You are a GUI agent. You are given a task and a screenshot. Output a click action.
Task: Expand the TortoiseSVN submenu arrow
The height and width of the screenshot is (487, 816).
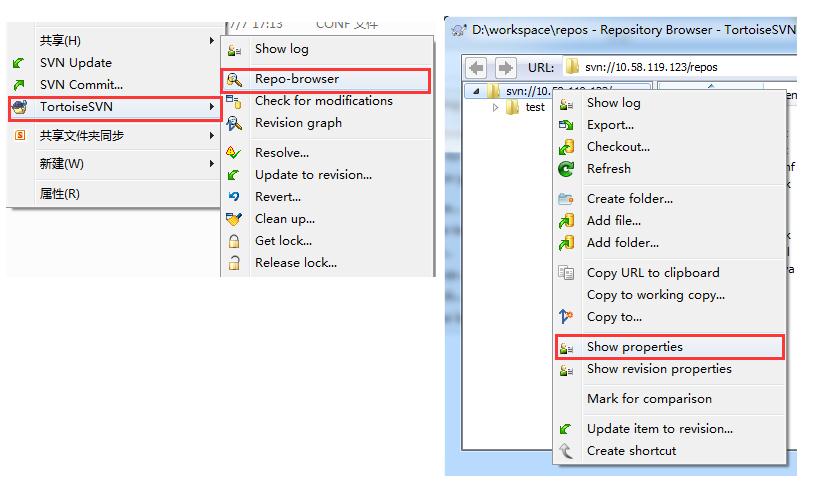[211, 107]
